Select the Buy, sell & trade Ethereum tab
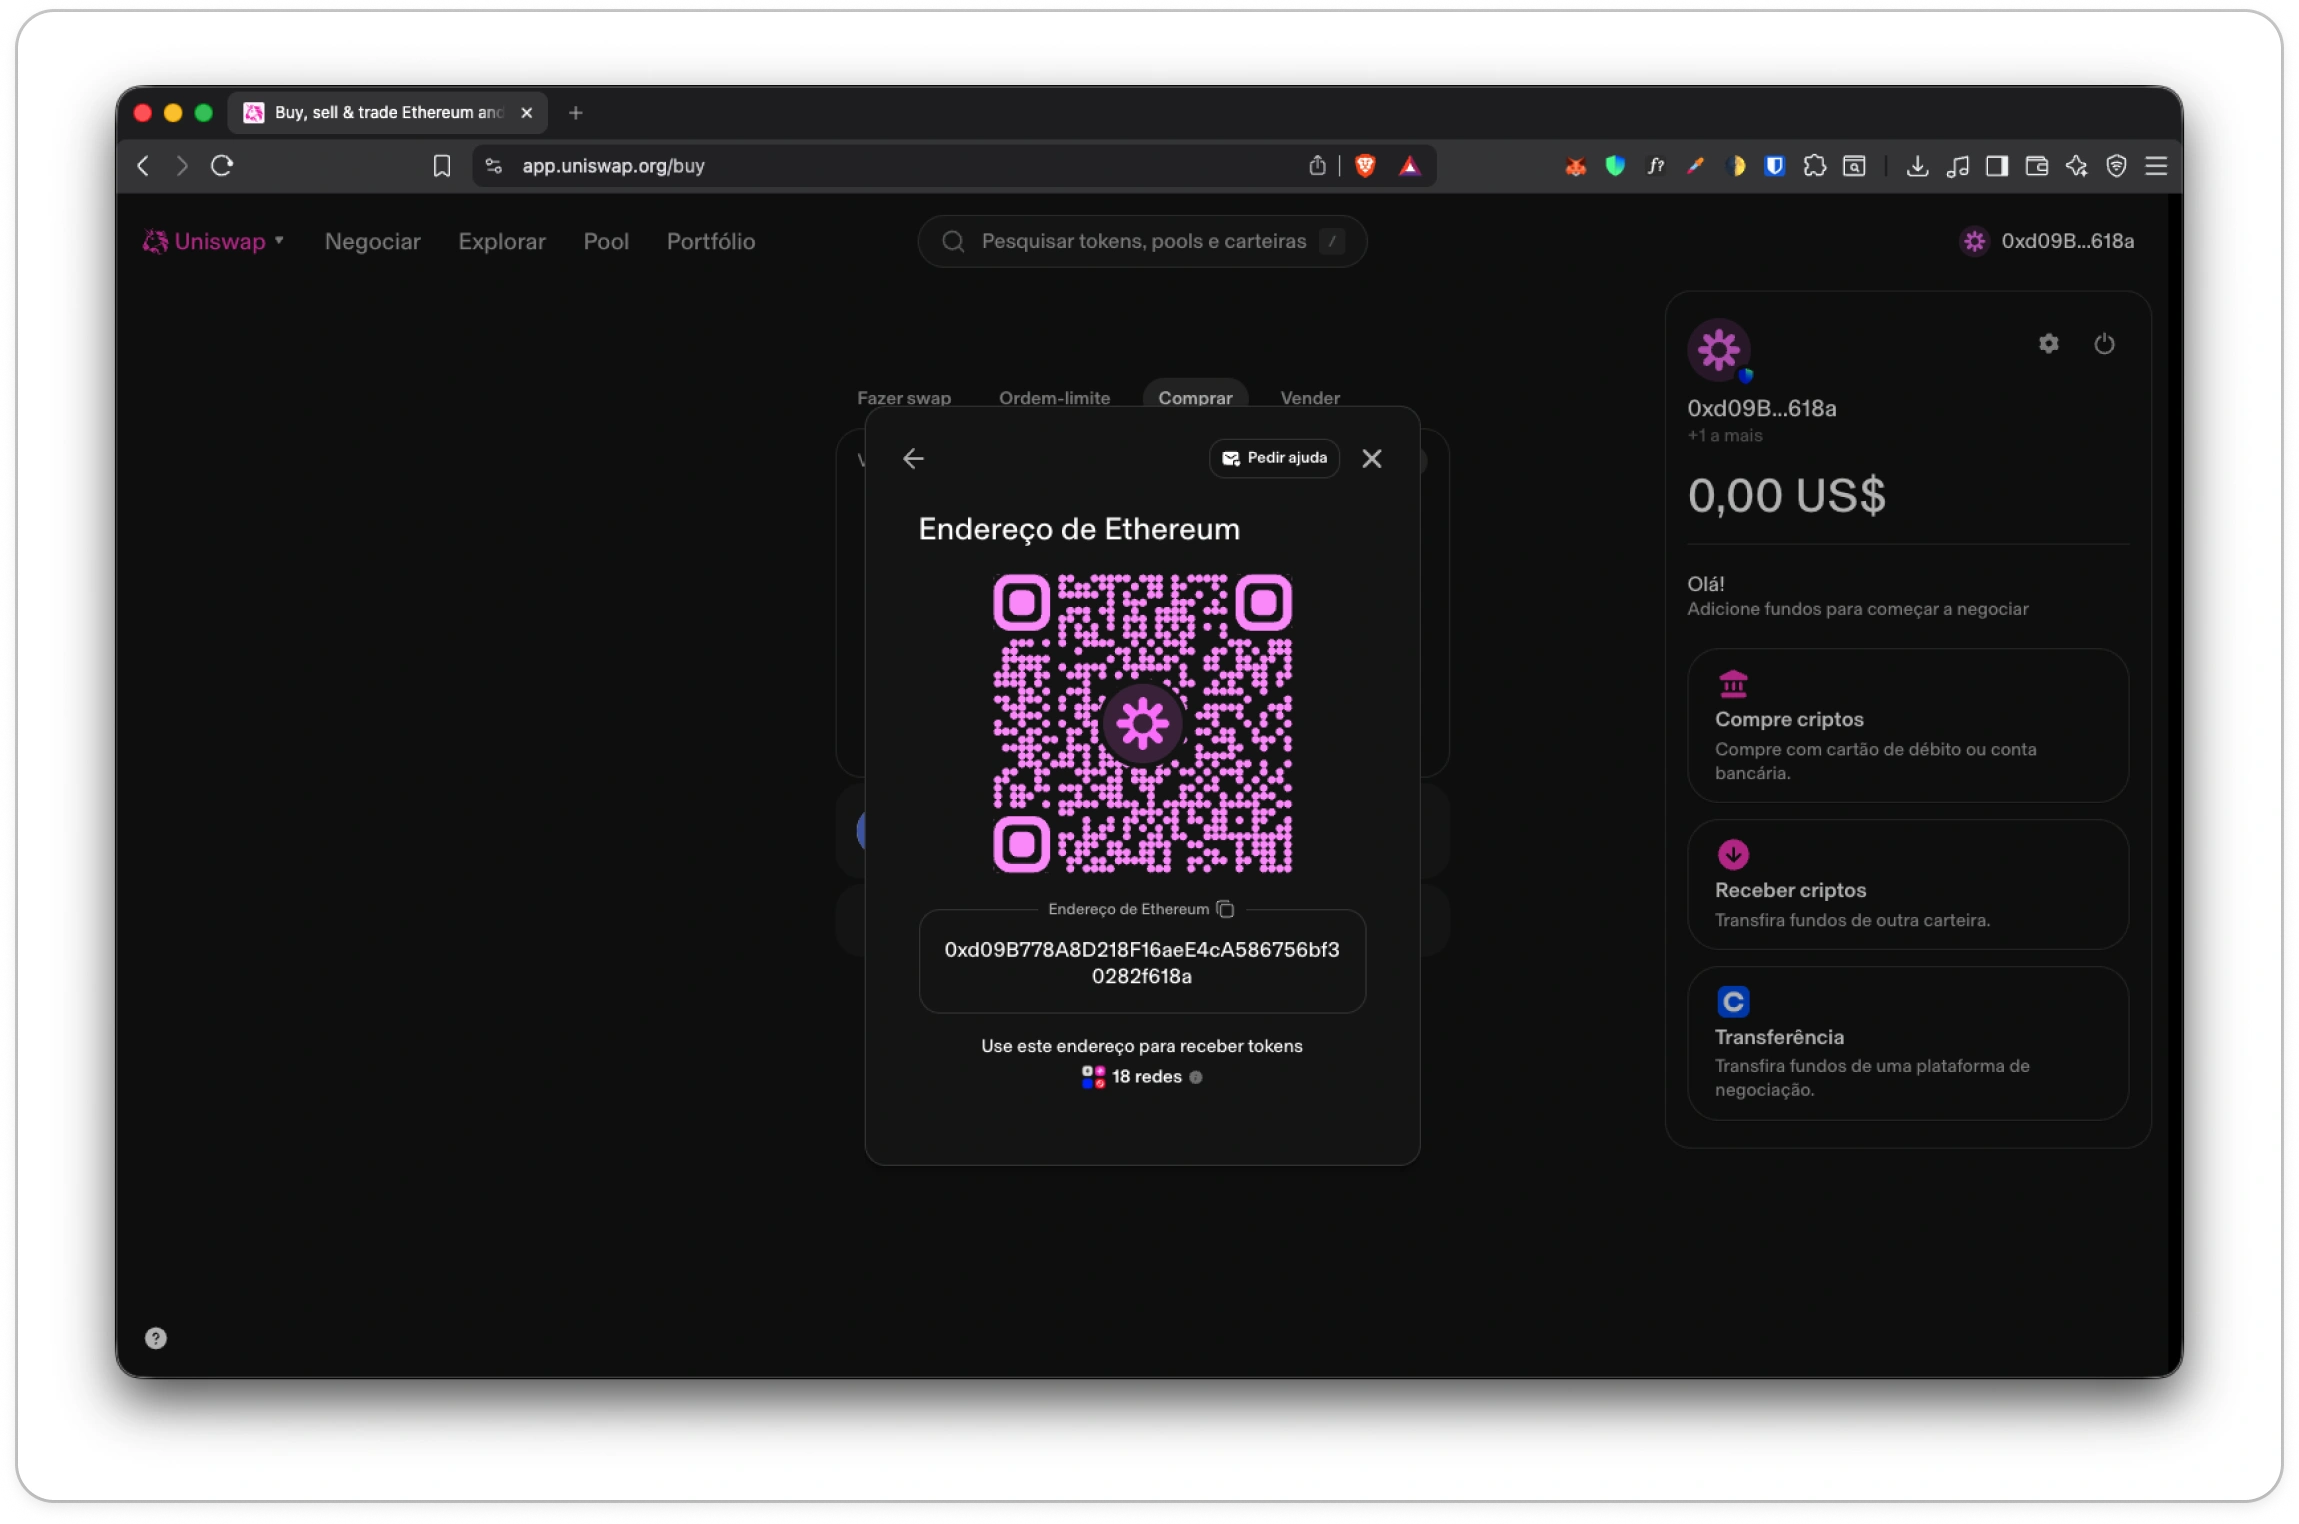This screenshot has width=2299, height=1524. (x=388, y=113)
